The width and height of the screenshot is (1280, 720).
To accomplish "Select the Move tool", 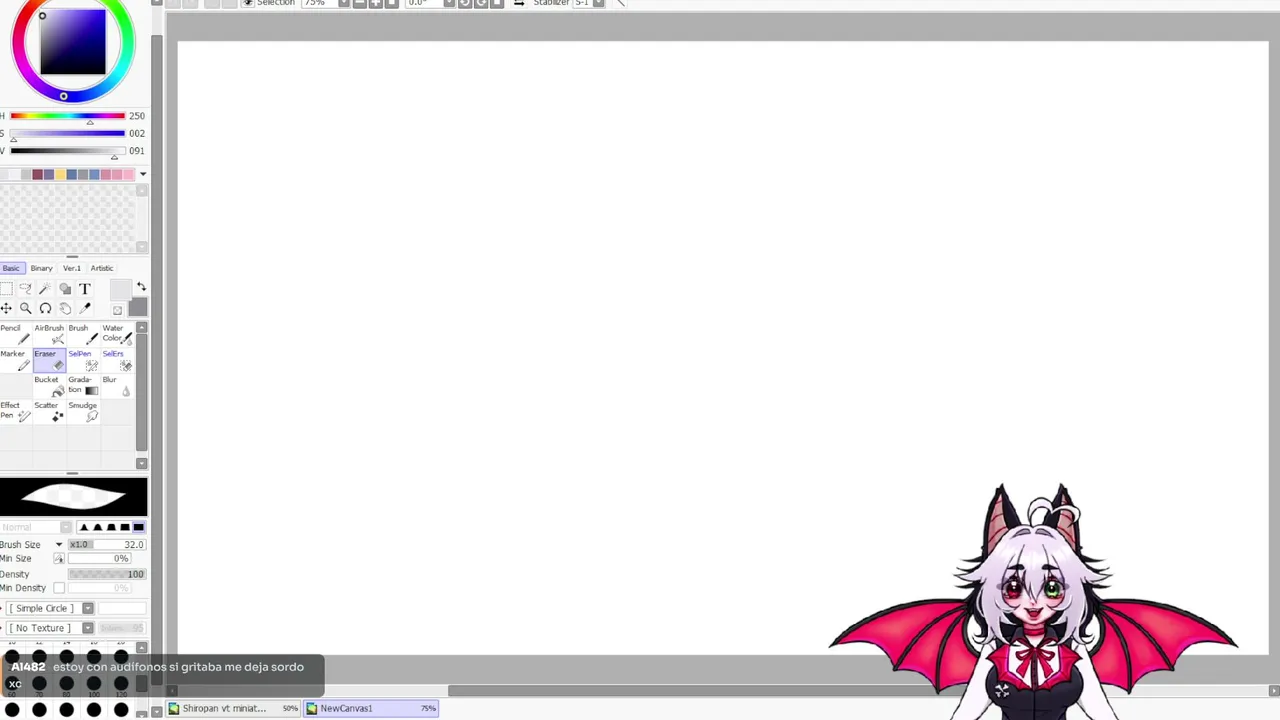I will pos(6,308).
